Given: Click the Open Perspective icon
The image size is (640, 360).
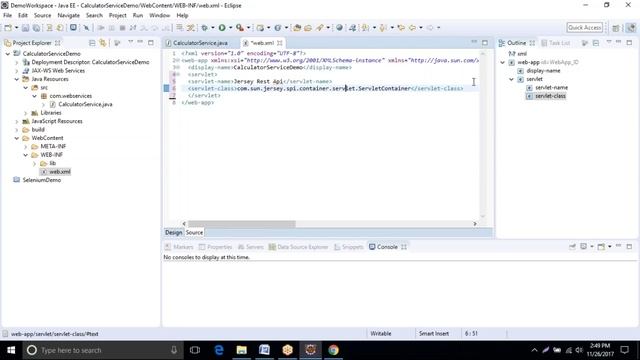Looking at the screenshot, I should click(x=616, y=28).
